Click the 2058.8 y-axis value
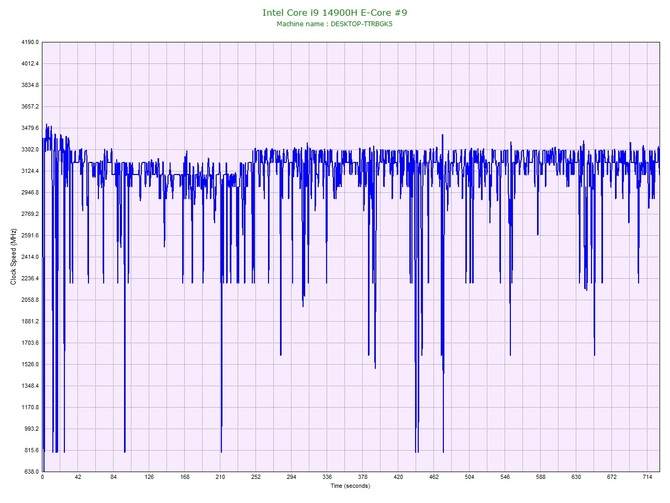Screen dimensions: 670x503 (30, 300)
